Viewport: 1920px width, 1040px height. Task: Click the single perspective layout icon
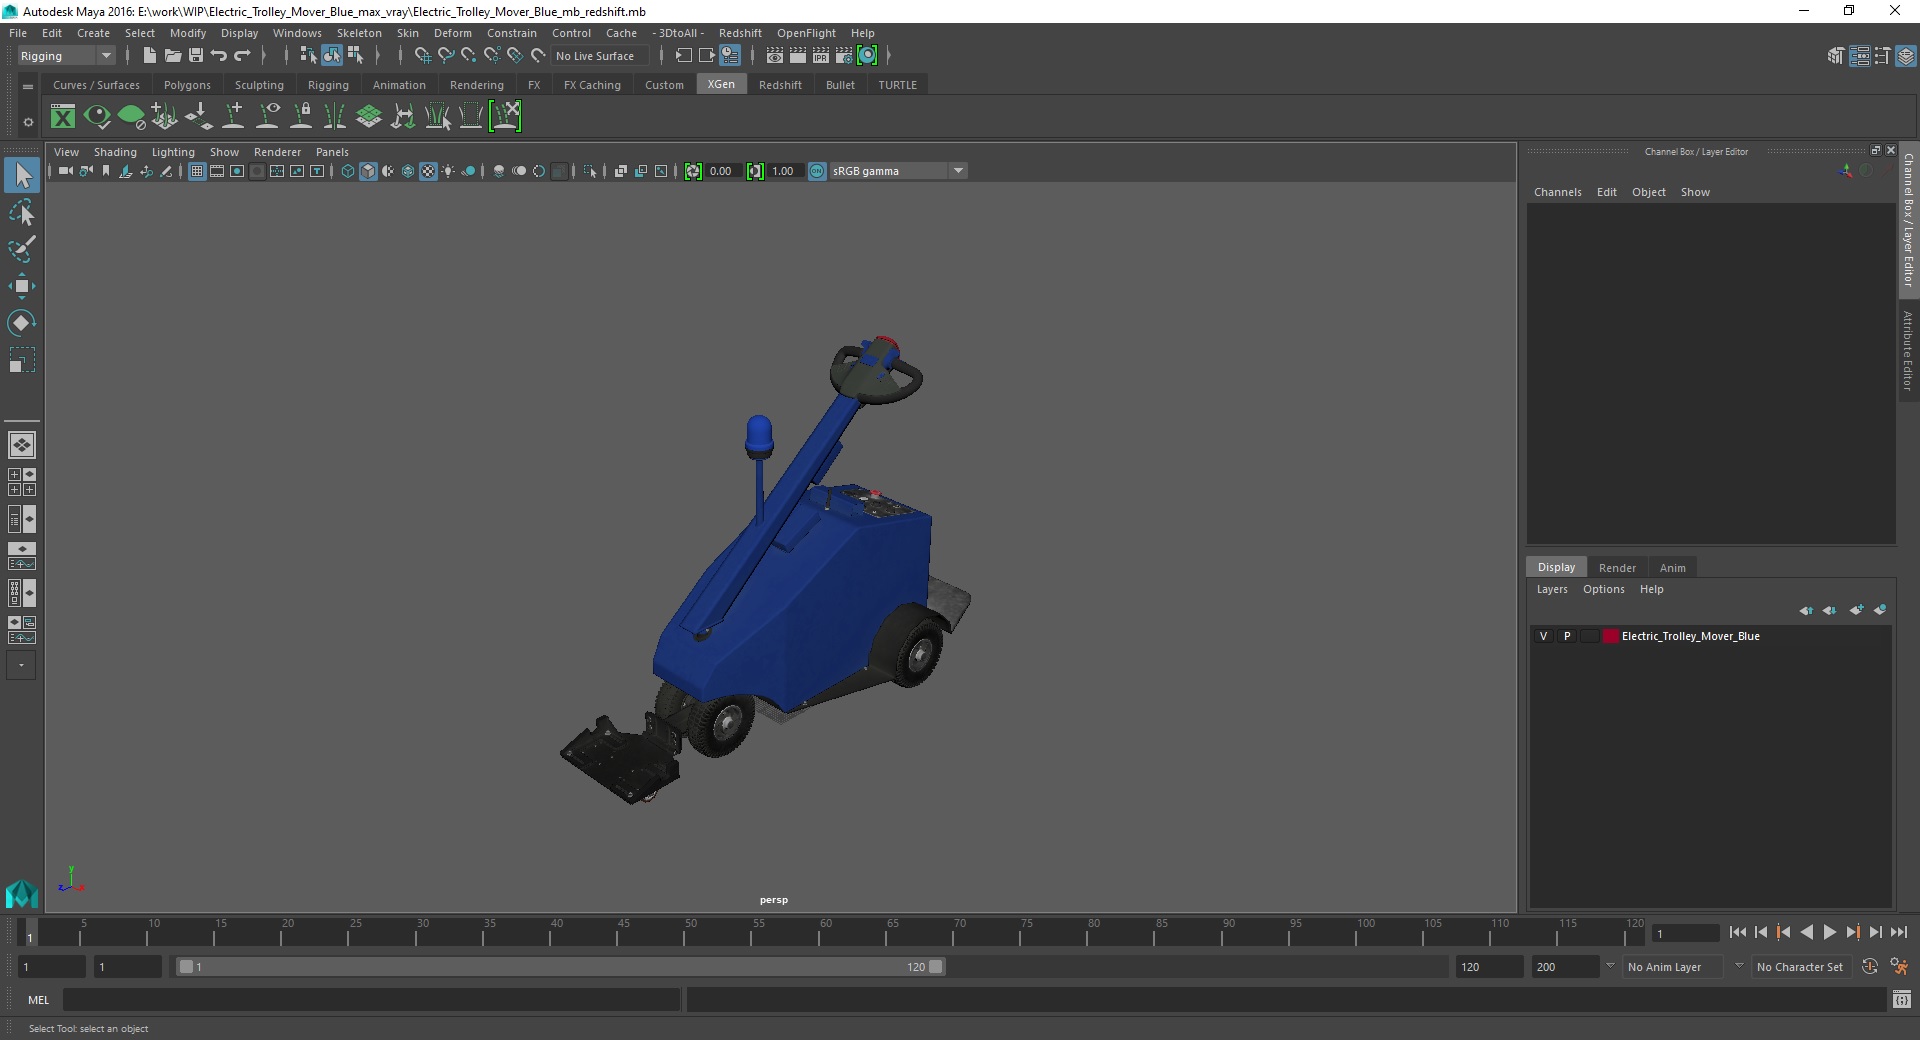tap(21, 445)
